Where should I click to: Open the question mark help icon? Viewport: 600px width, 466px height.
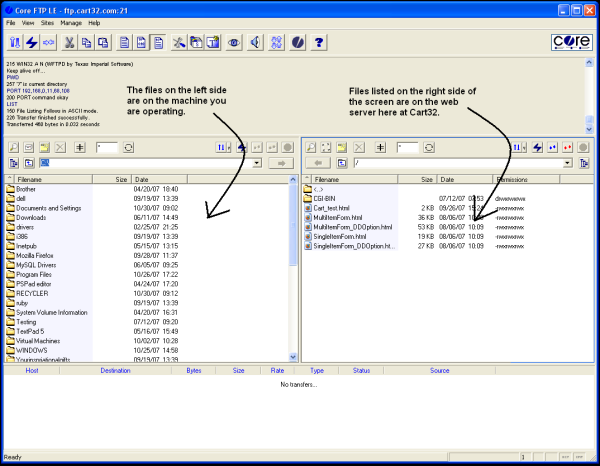319,42
